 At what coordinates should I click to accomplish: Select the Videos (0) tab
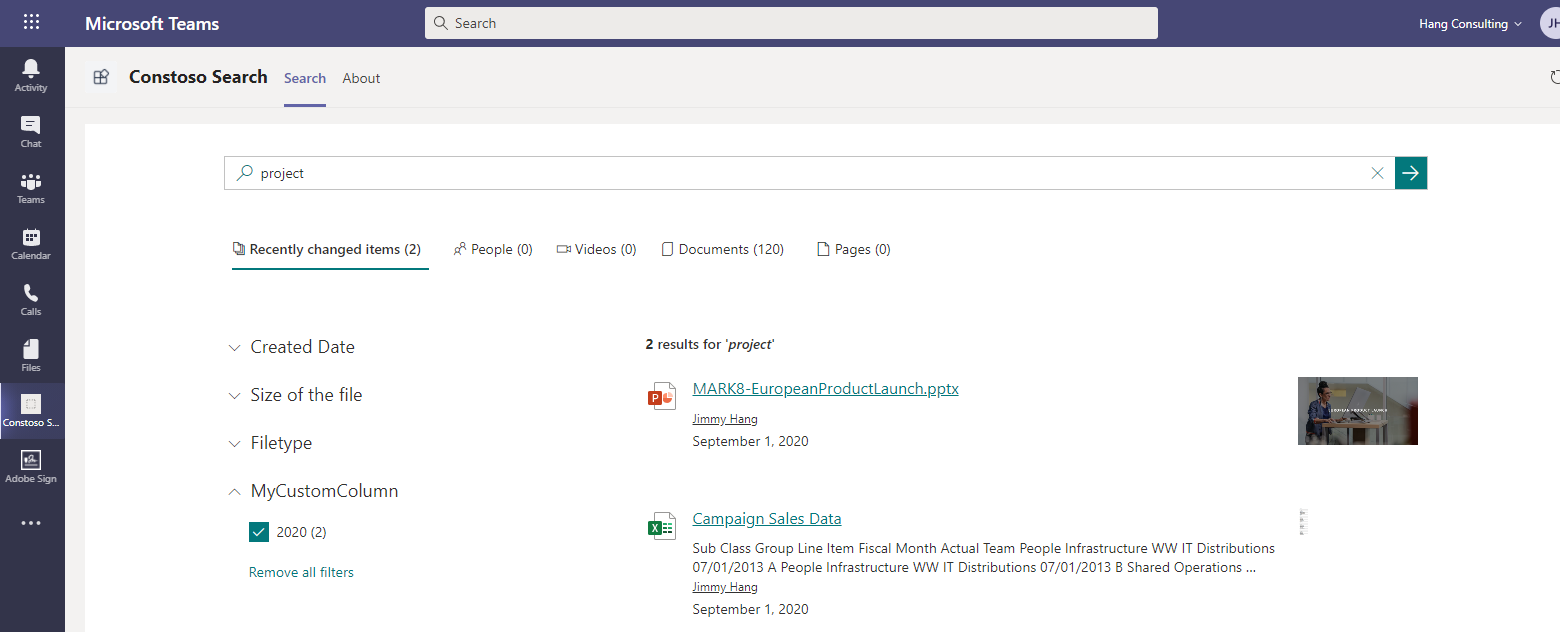click(x=597, y=249)
